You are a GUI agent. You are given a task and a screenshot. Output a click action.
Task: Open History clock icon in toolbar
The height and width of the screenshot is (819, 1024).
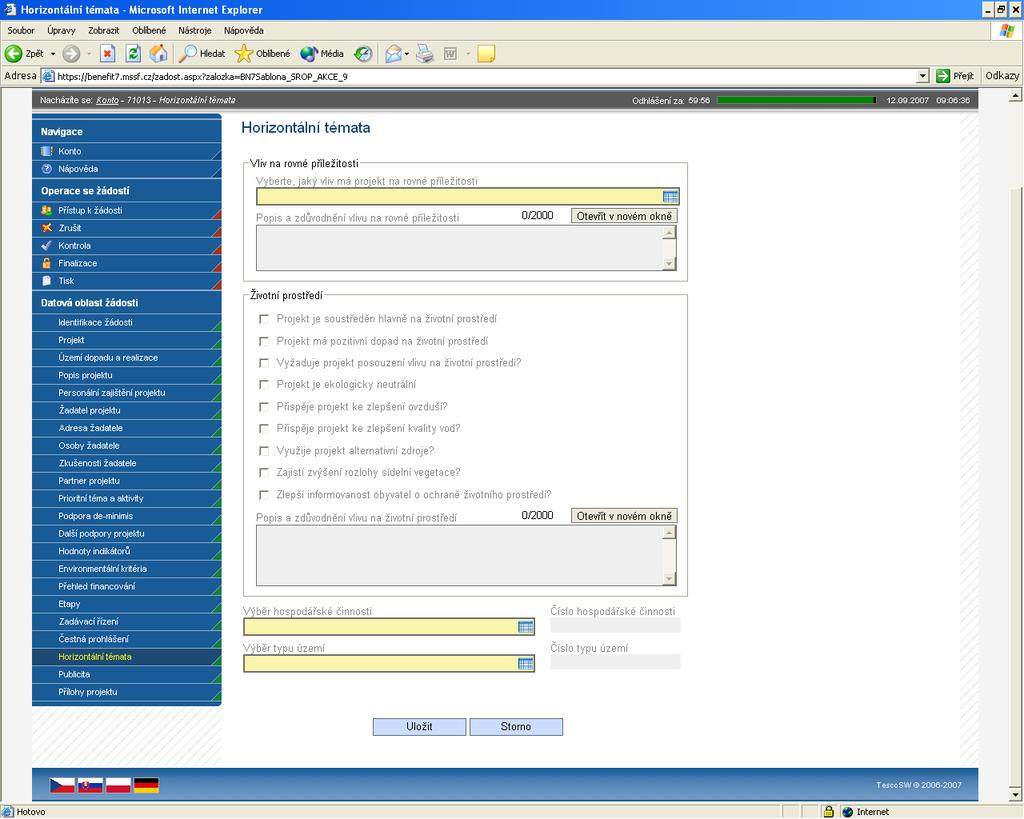tap(363, 54)
